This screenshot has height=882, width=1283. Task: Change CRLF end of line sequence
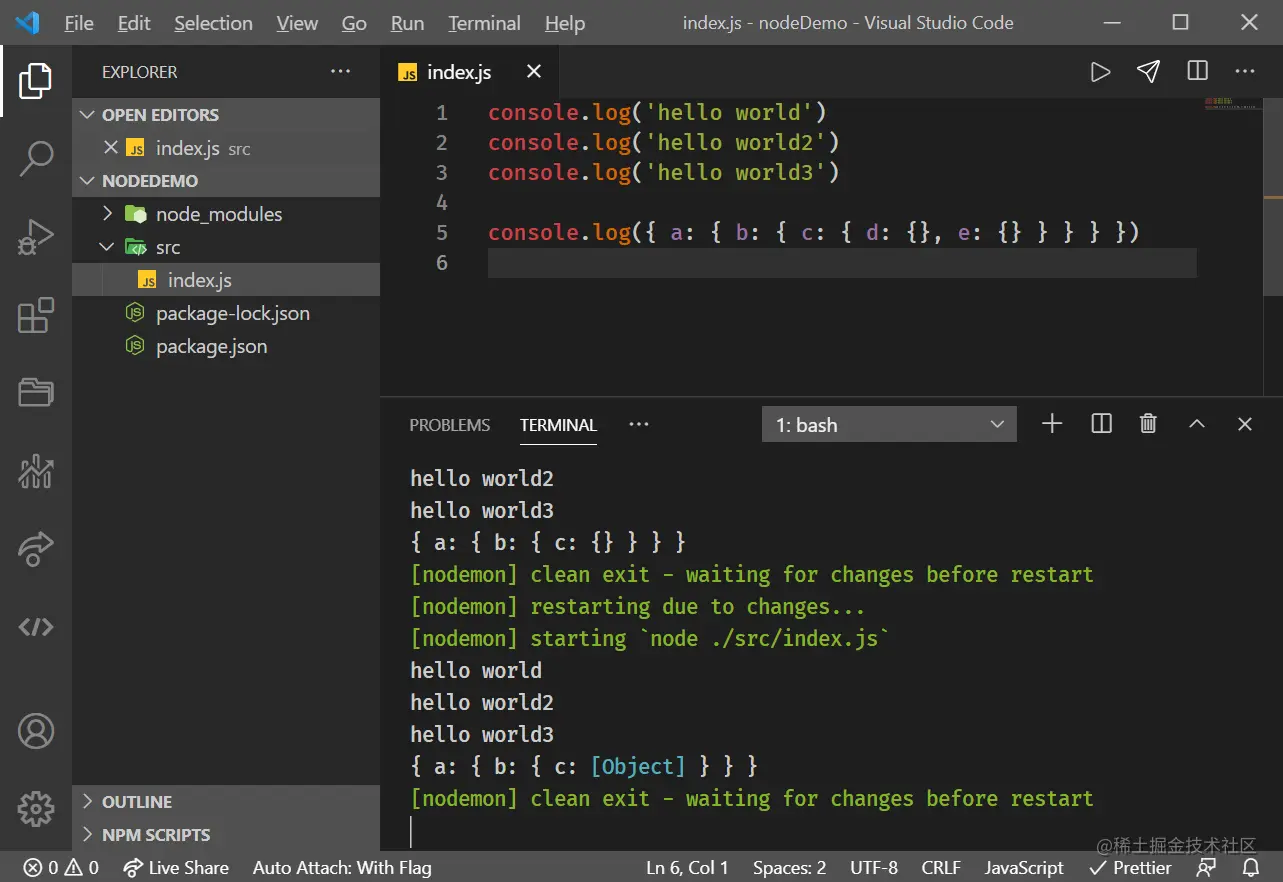[x=941, y=867]
